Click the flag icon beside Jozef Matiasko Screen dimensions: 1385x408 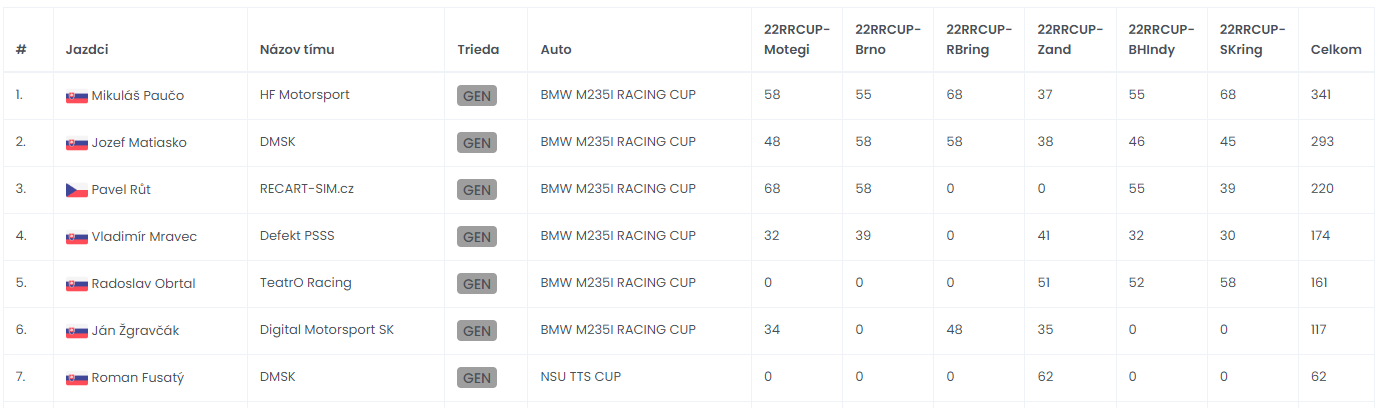coord(77,143)
